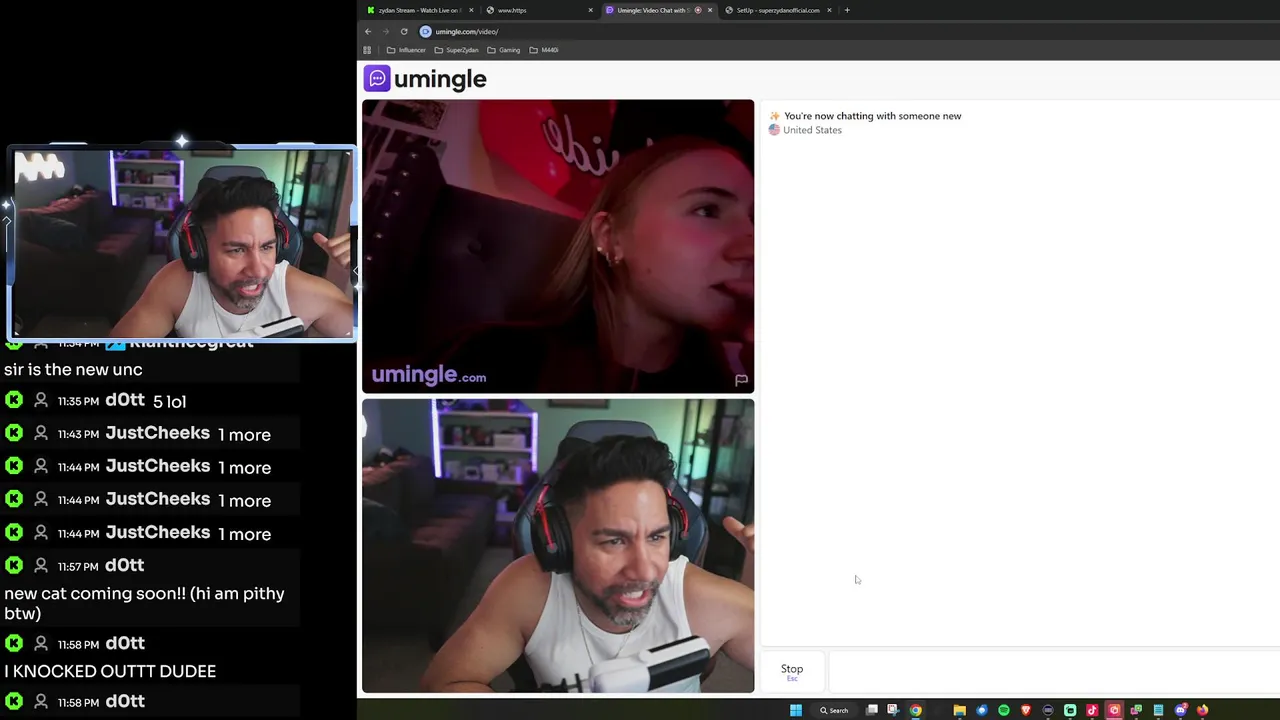Open File Explorer from the taskbar
Viewport: 1280px width, 720px height.
click(959, 710)
